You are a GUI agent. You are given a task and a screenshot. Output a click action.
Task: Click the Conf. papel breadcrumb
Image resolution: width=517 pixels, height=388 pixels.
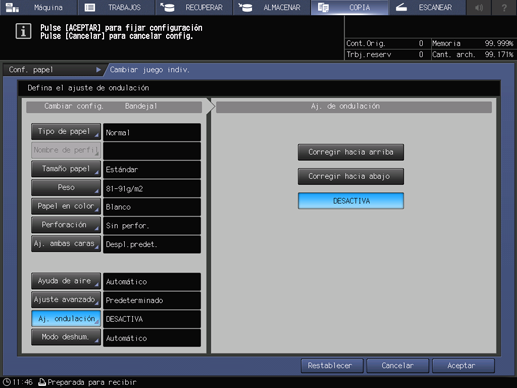tap(53, 70)
